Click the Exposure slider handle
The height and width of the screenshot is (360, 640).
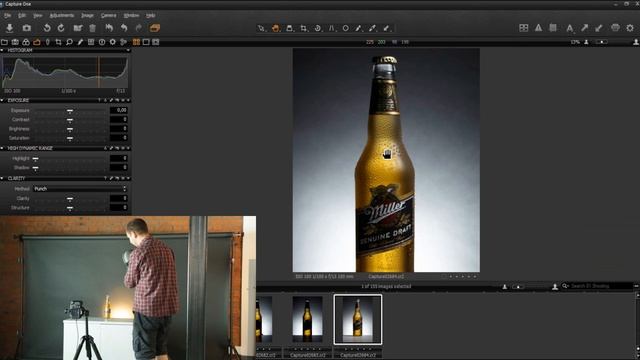point(70,111)
